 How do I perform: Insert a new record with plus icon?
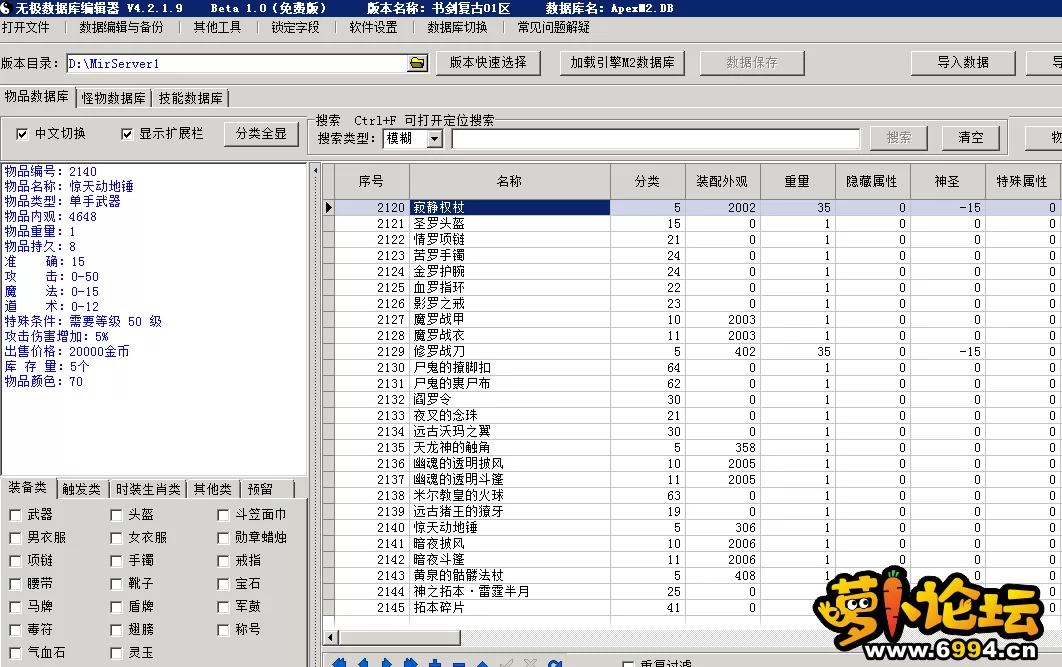[x=434, y=663]
